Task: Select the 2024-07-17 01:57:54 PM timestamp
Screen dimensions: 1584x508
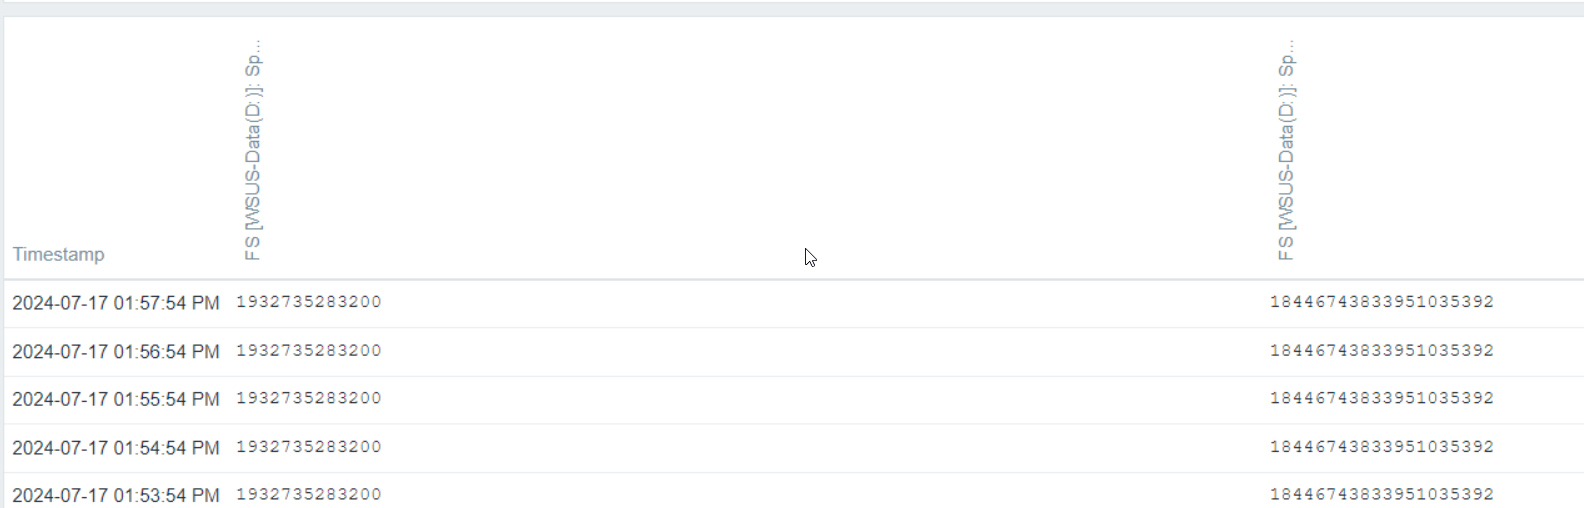Action: pyautogui.click(x=116, y=303)
